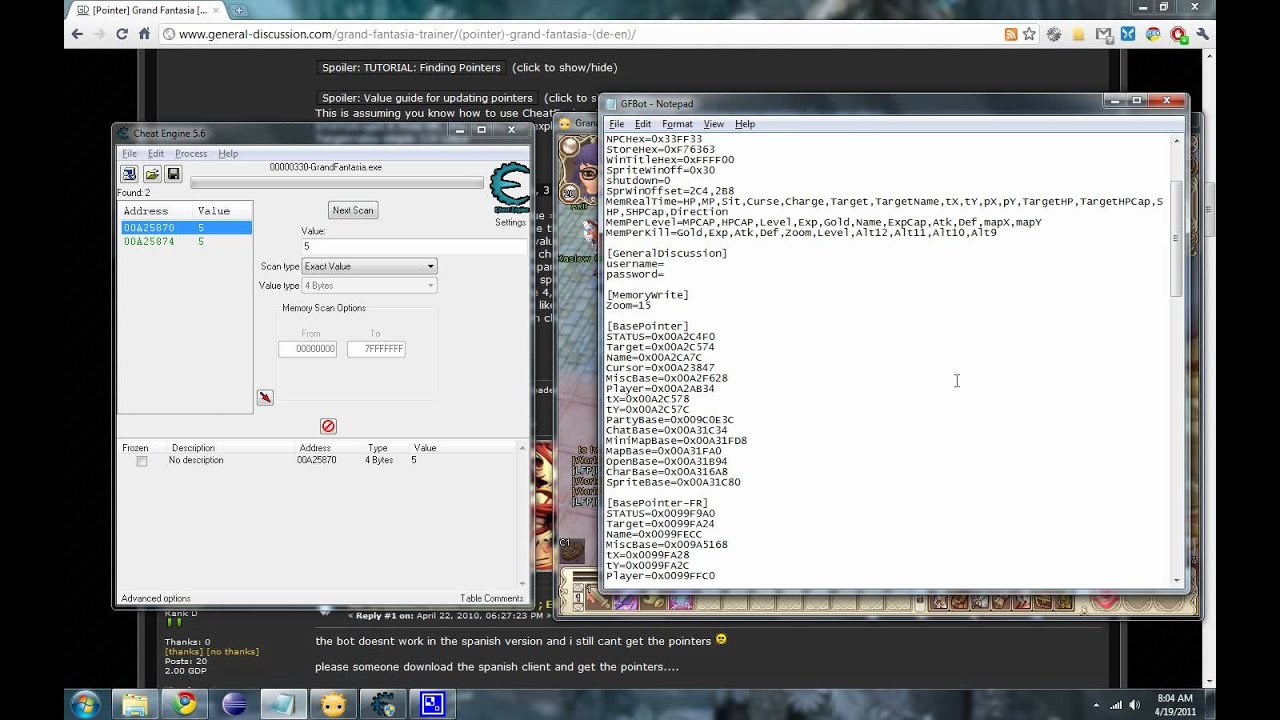Click the red no-entry clear list icon
The height and width of the screenshot is (720, 1280).
[328, 426]
